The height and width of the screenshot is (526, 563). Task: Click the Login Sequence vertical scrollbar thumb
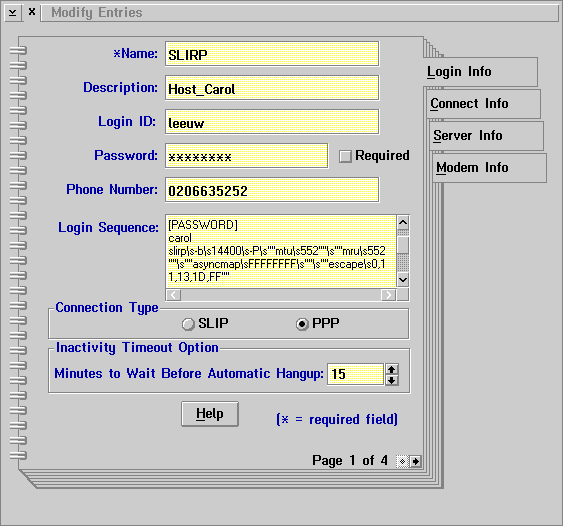(x=403, y=245)
